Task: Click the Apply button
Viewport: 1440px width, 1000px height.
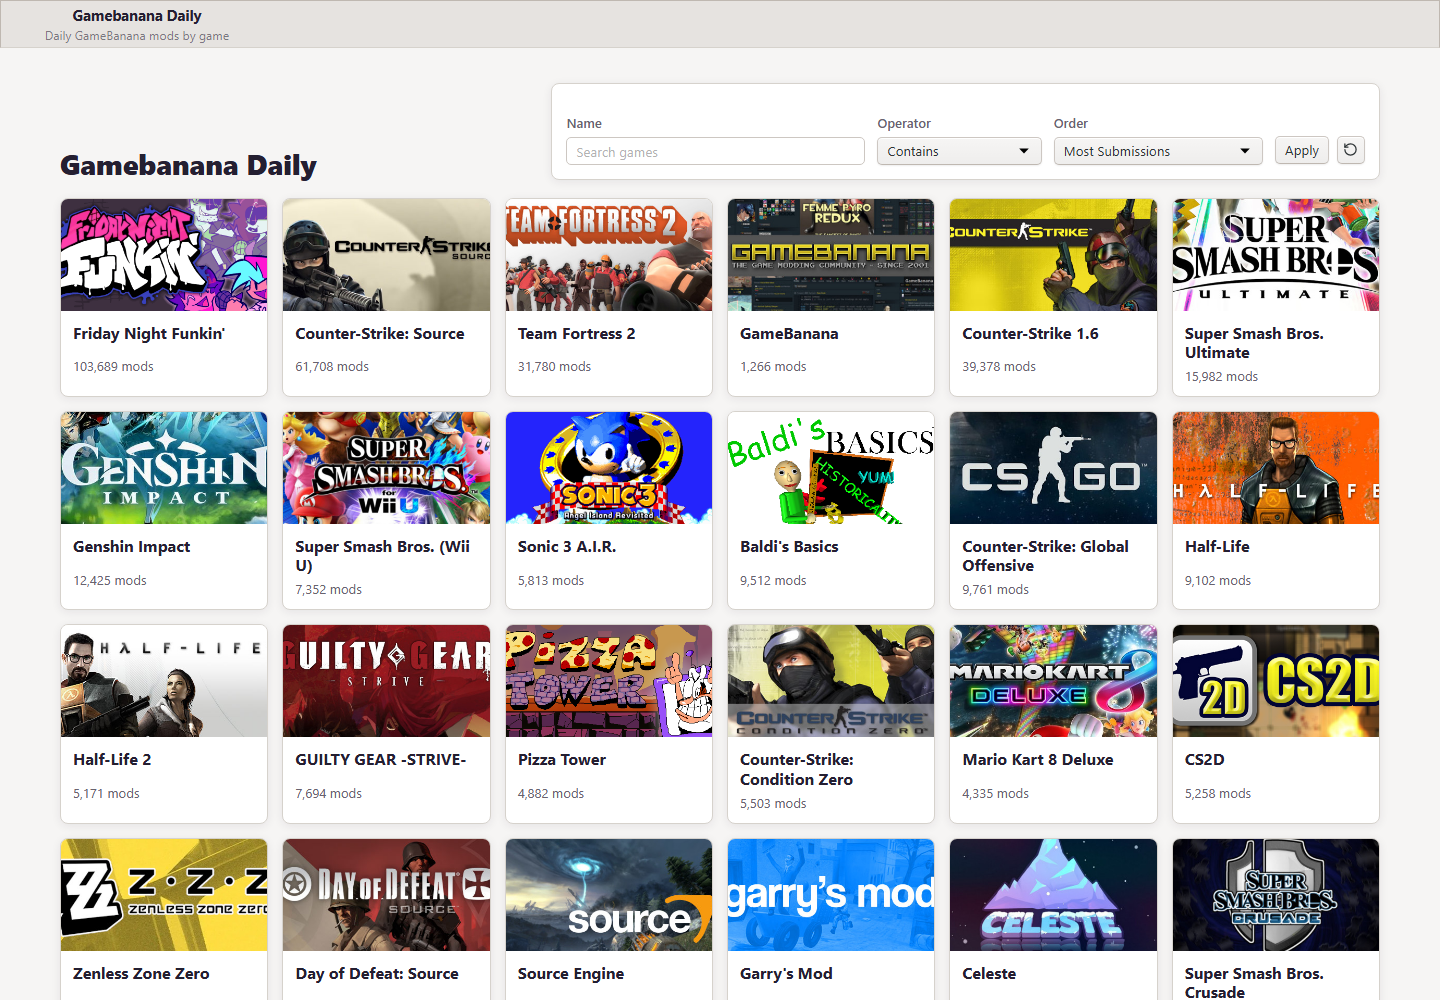Action: coord(1302,151)
